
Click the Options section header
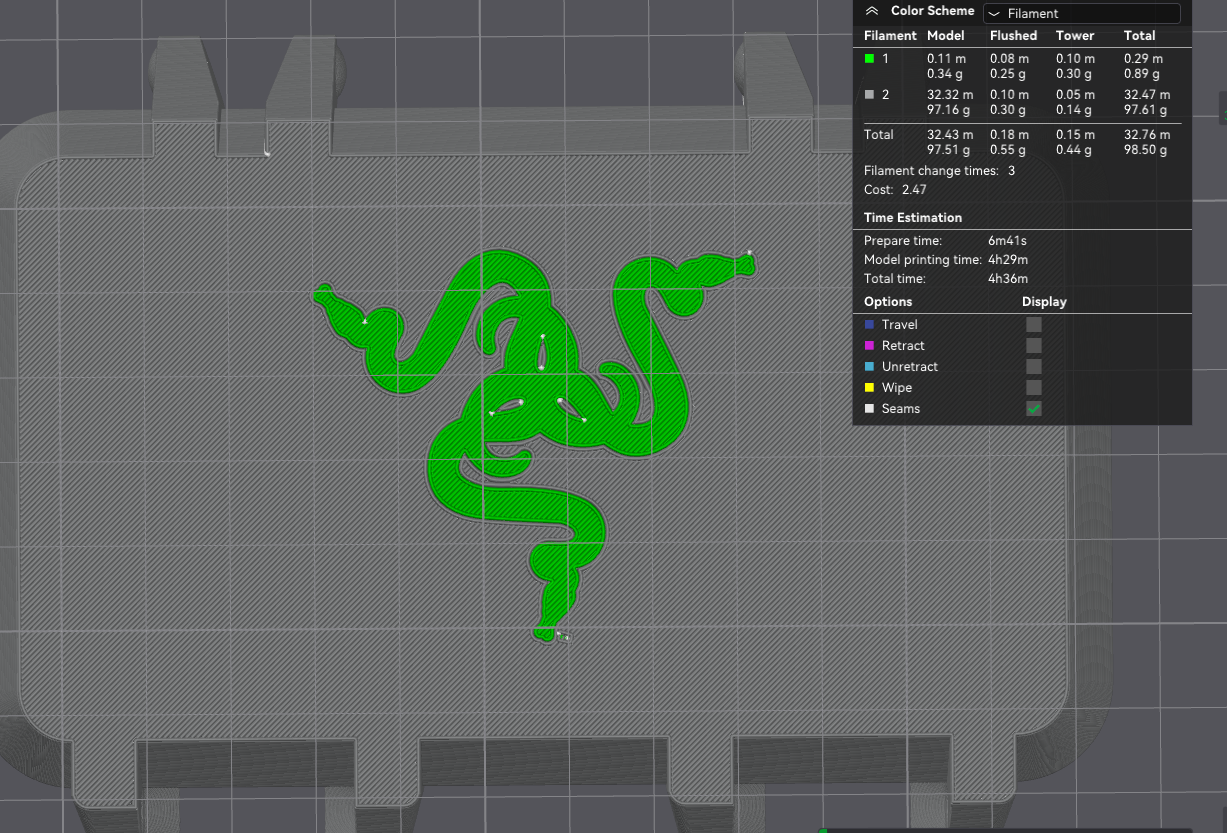887,301
